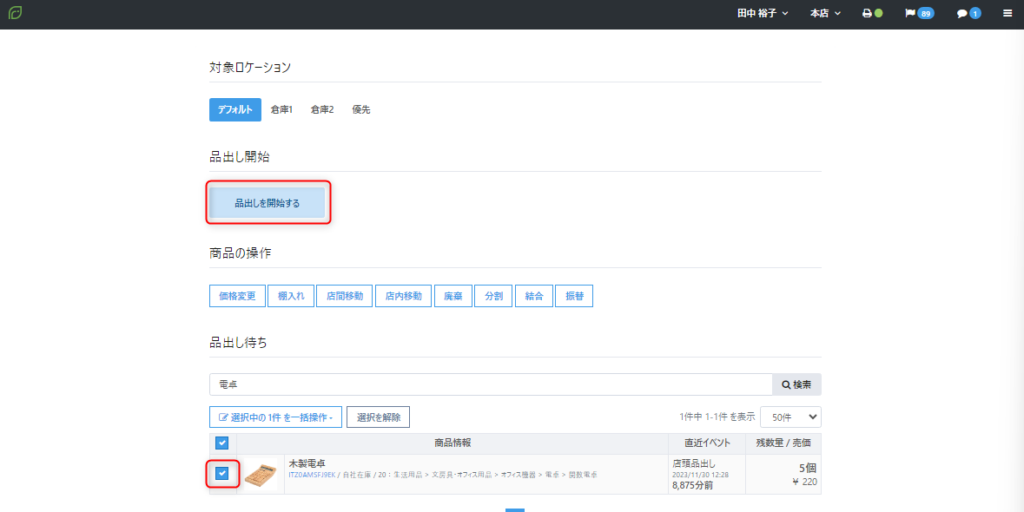
Task: Click 選択を解除 button
Action: (x=378, y=417)
